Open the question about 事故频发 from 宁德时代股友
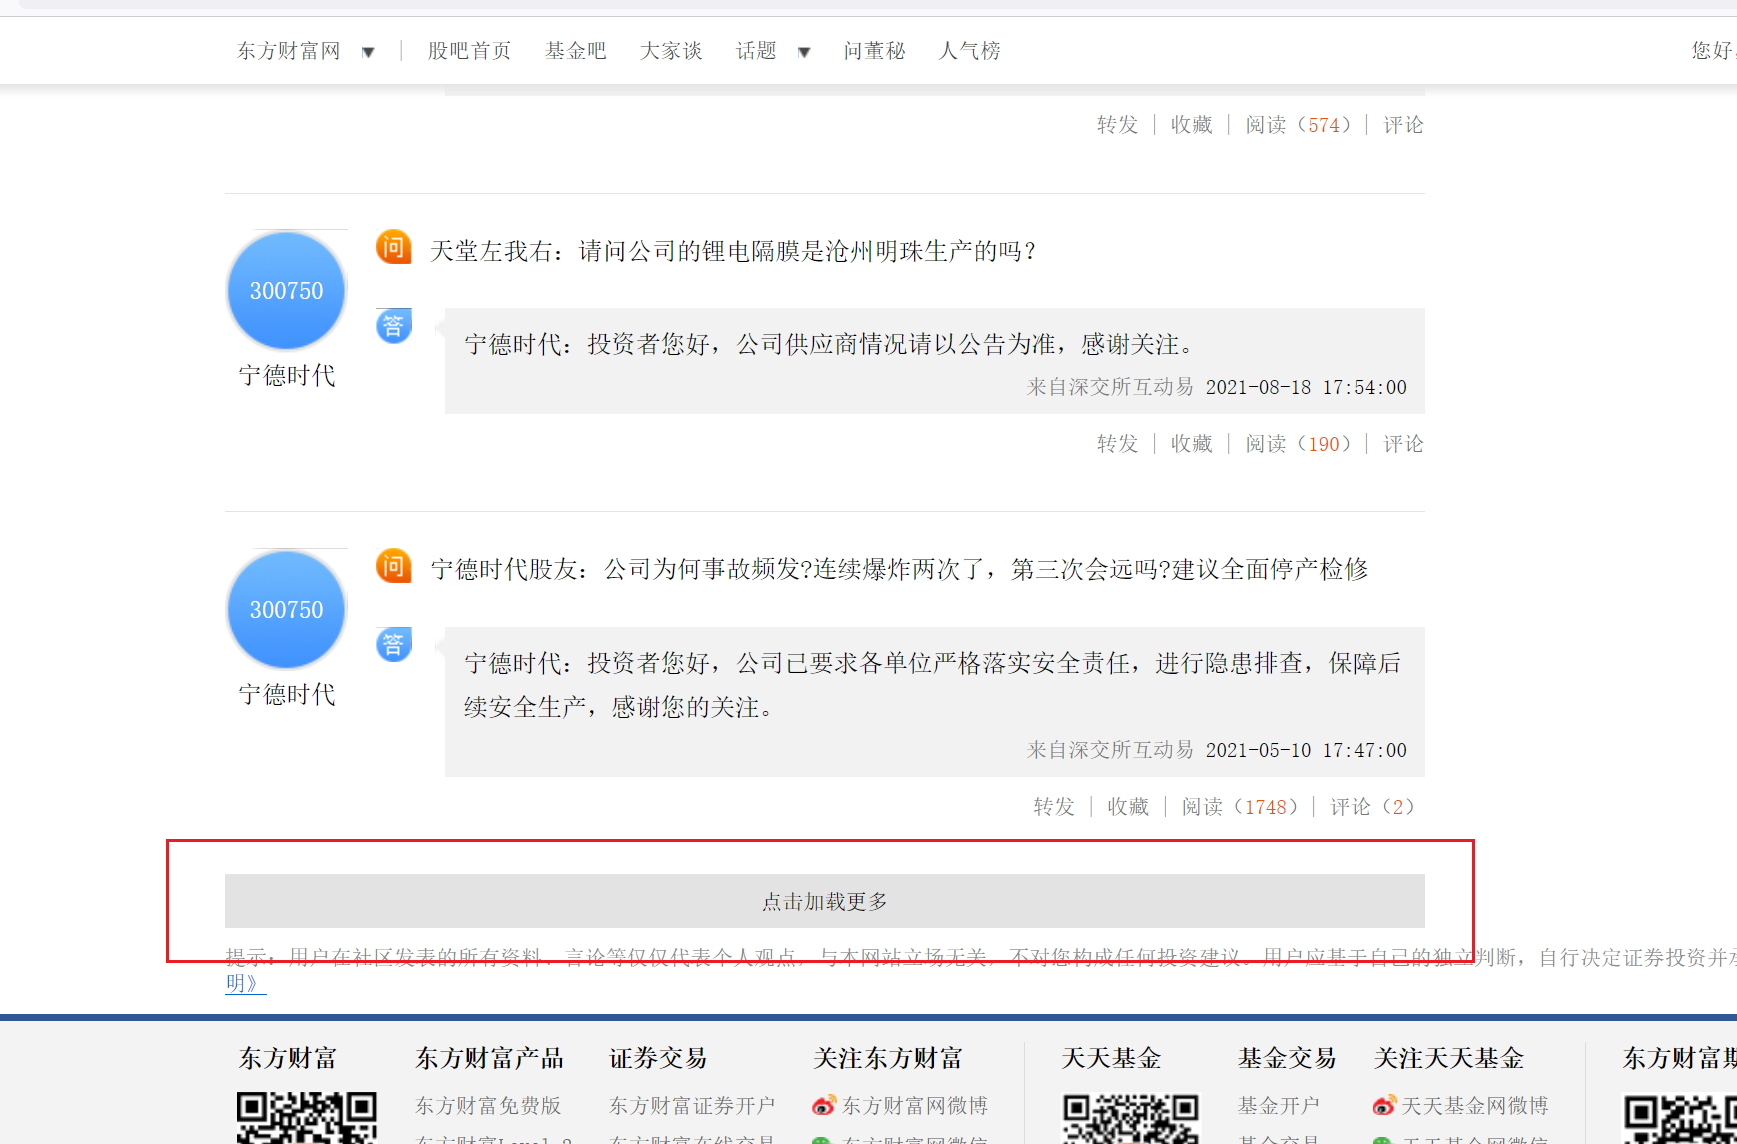The height and width of the screenshot is (1144, 1737). [x=900, y=570]
